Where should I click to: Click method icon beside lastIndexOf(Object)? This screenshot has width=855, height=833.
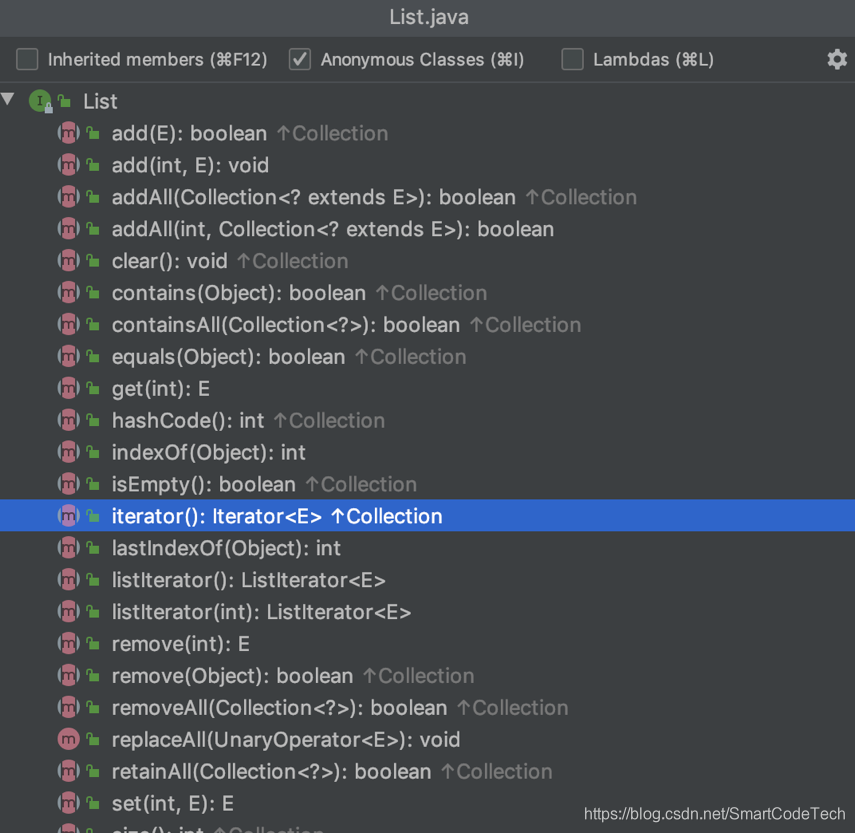point(69,548)
